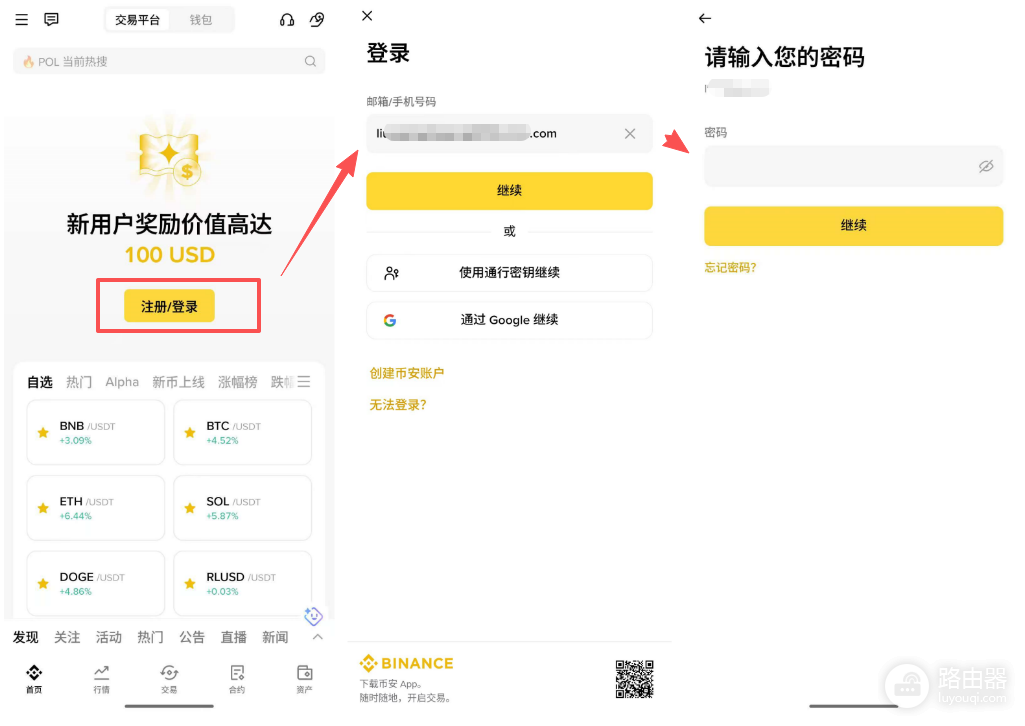Open the 新闻 feed tab
Screen dimensions: 1025x726
click(275, 637)
